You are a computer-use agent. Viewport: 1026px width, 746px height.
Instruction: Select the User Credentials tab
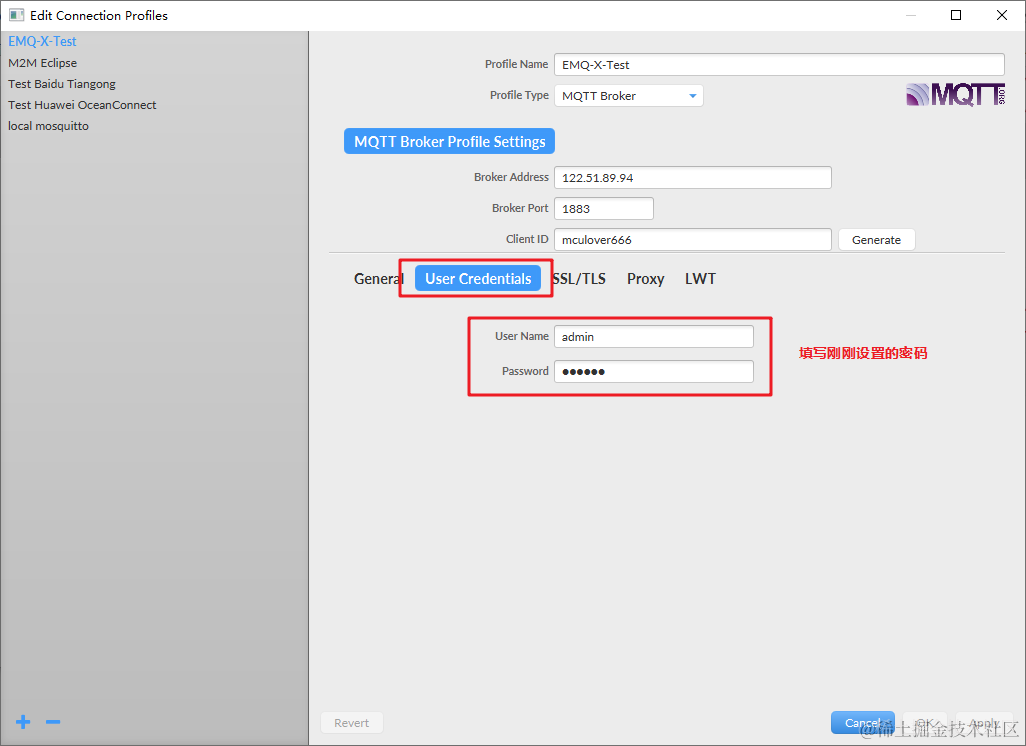click(478, 279)
